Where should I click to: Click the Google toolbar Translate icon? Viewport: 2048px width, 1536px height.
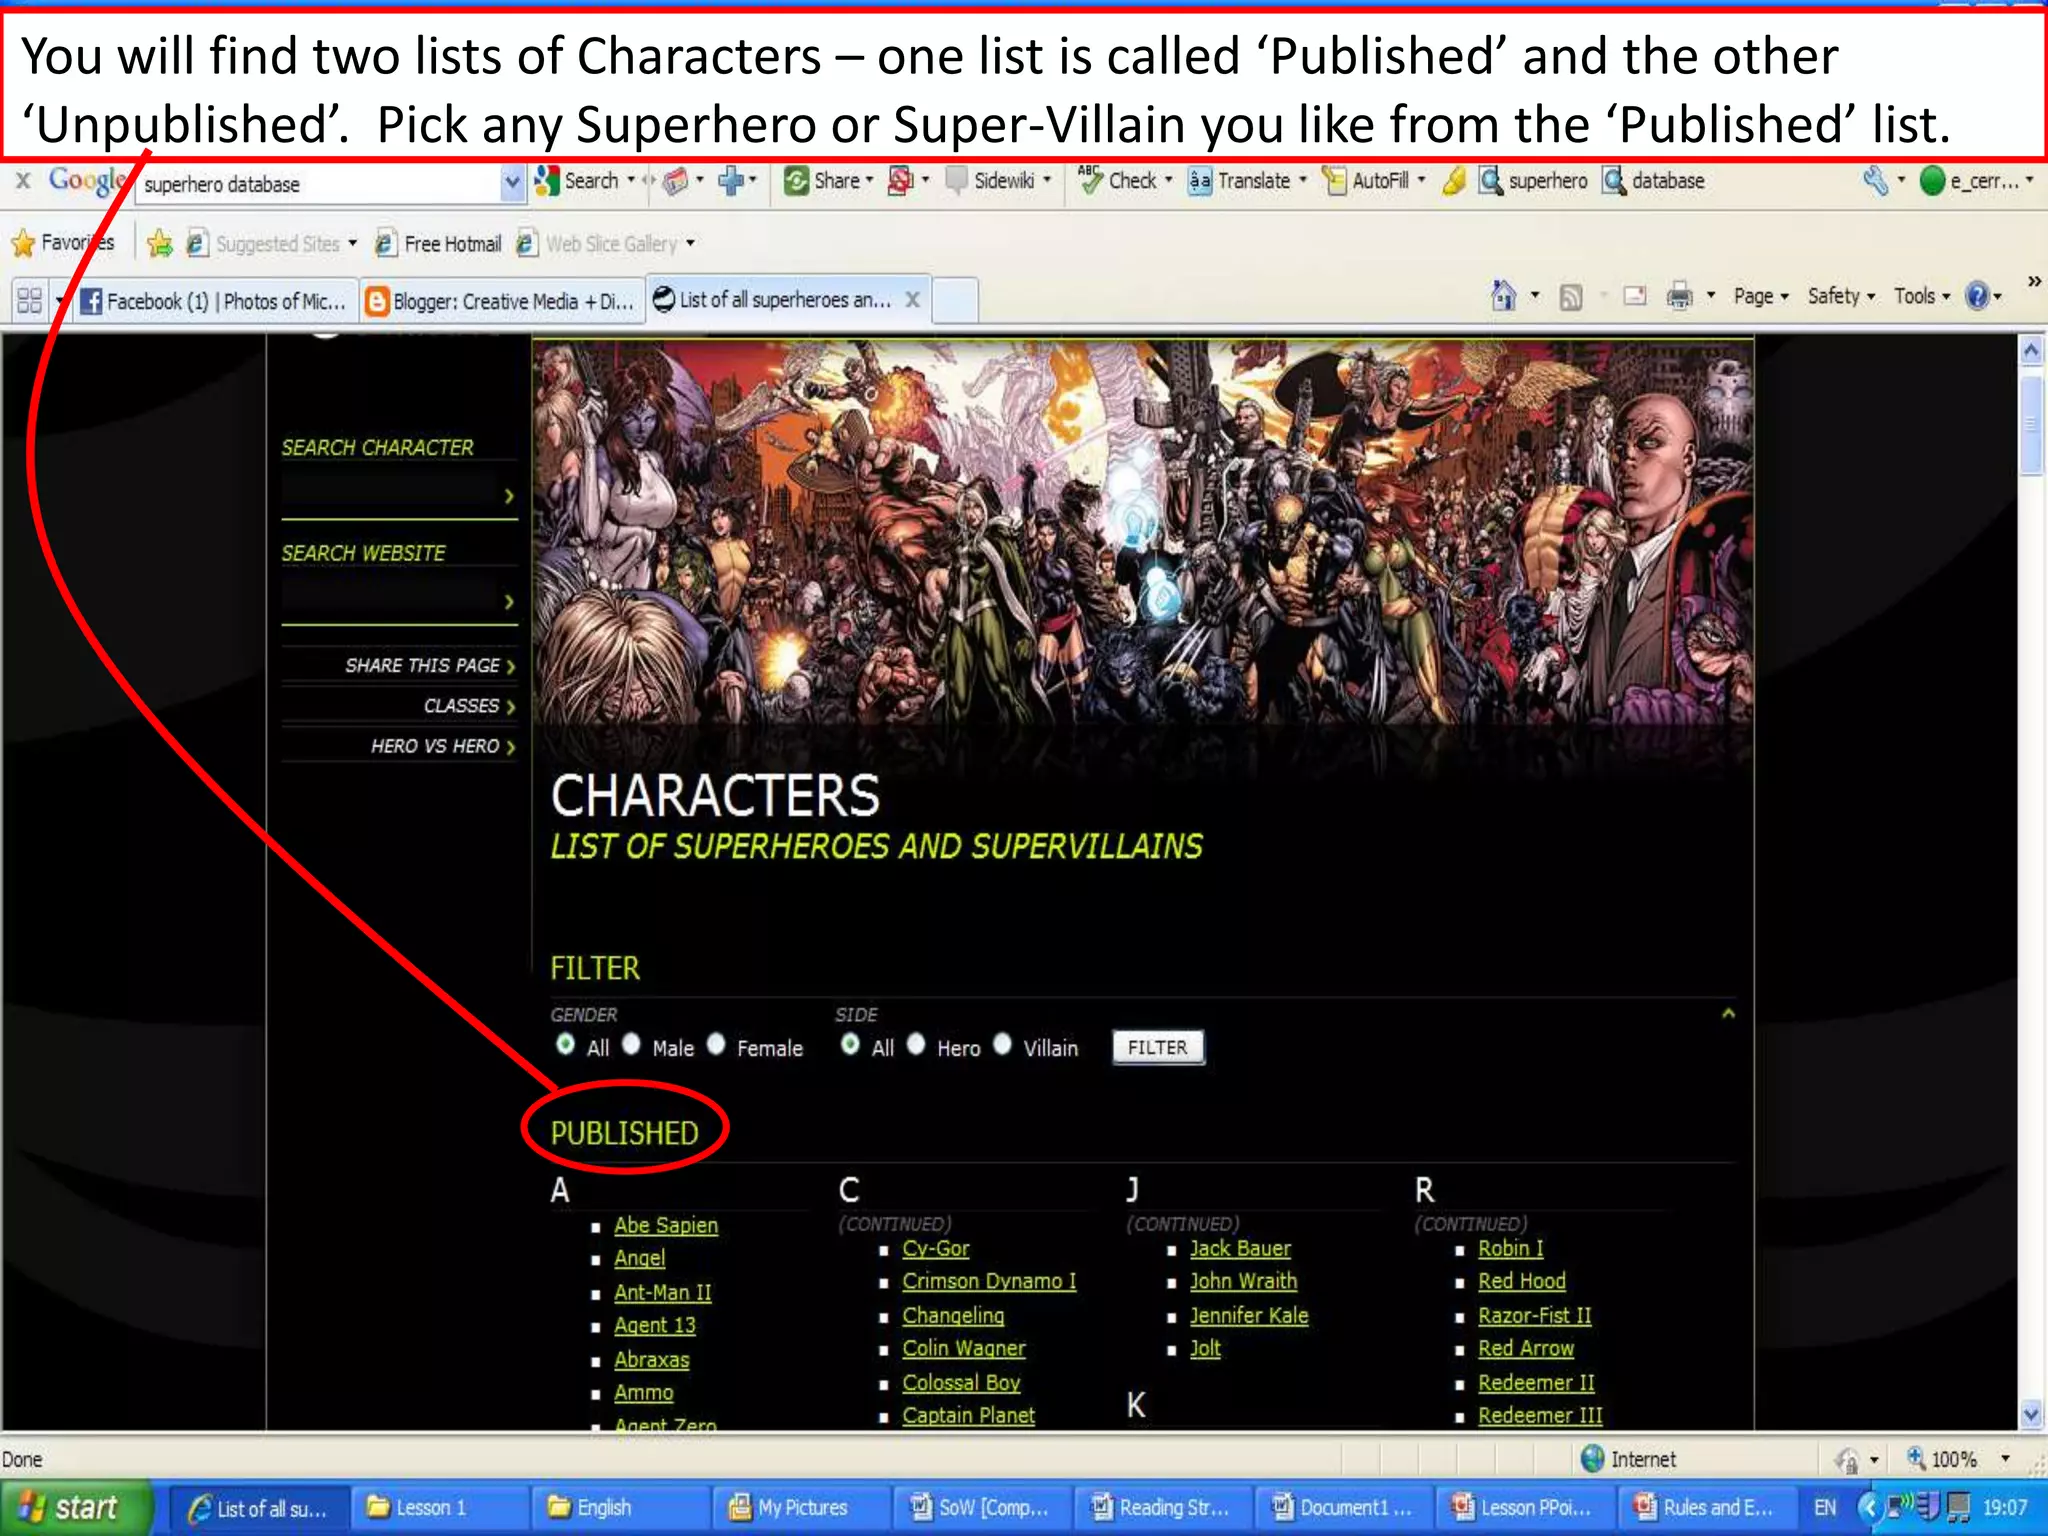(1200, 181)
